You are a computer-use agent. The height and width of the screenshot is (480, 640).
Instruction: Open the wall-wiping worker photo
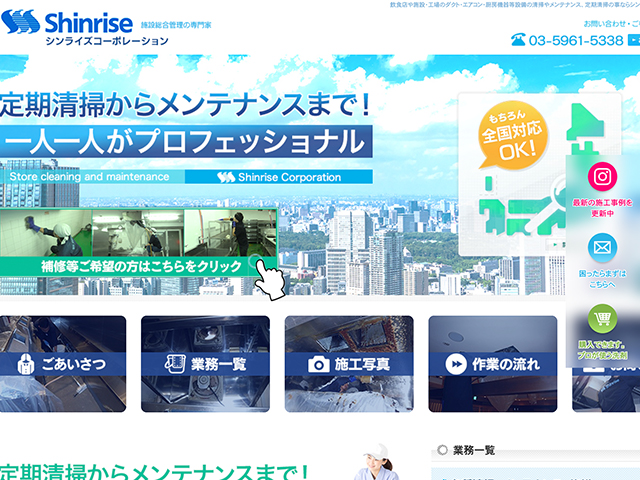tap(46, 233)
